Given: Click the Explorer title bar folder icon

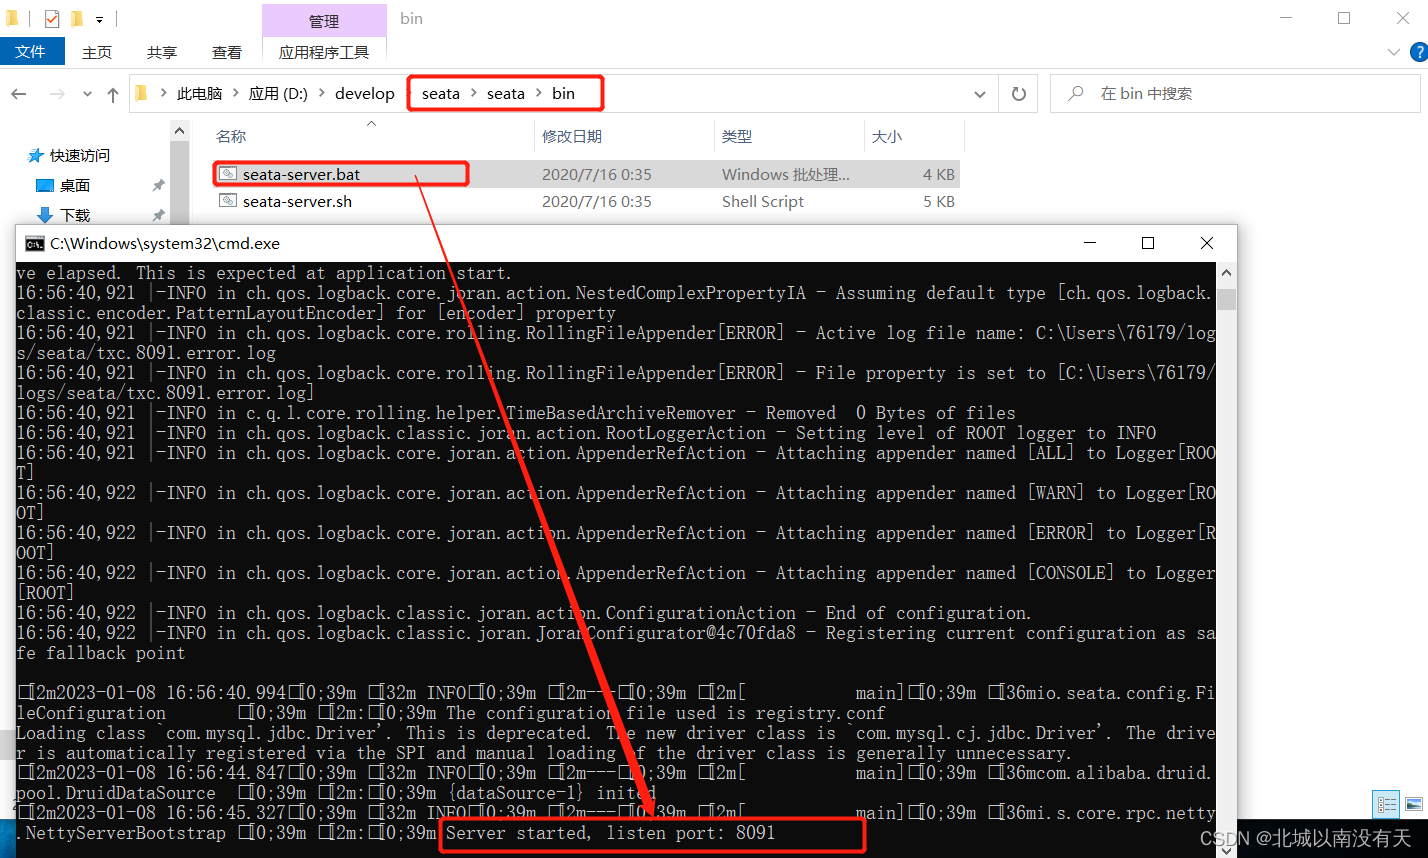Looking at the screenshot, I should (12, 18).
